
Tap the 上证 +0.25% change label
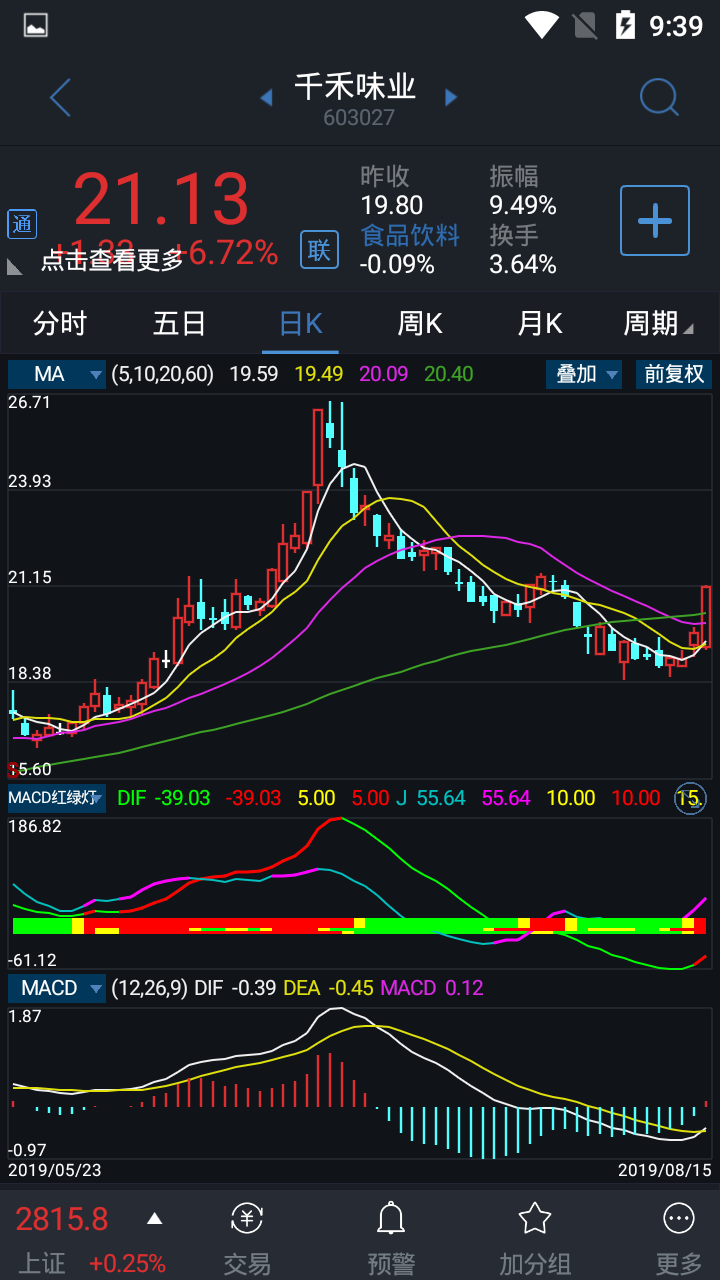(127, 1263)
